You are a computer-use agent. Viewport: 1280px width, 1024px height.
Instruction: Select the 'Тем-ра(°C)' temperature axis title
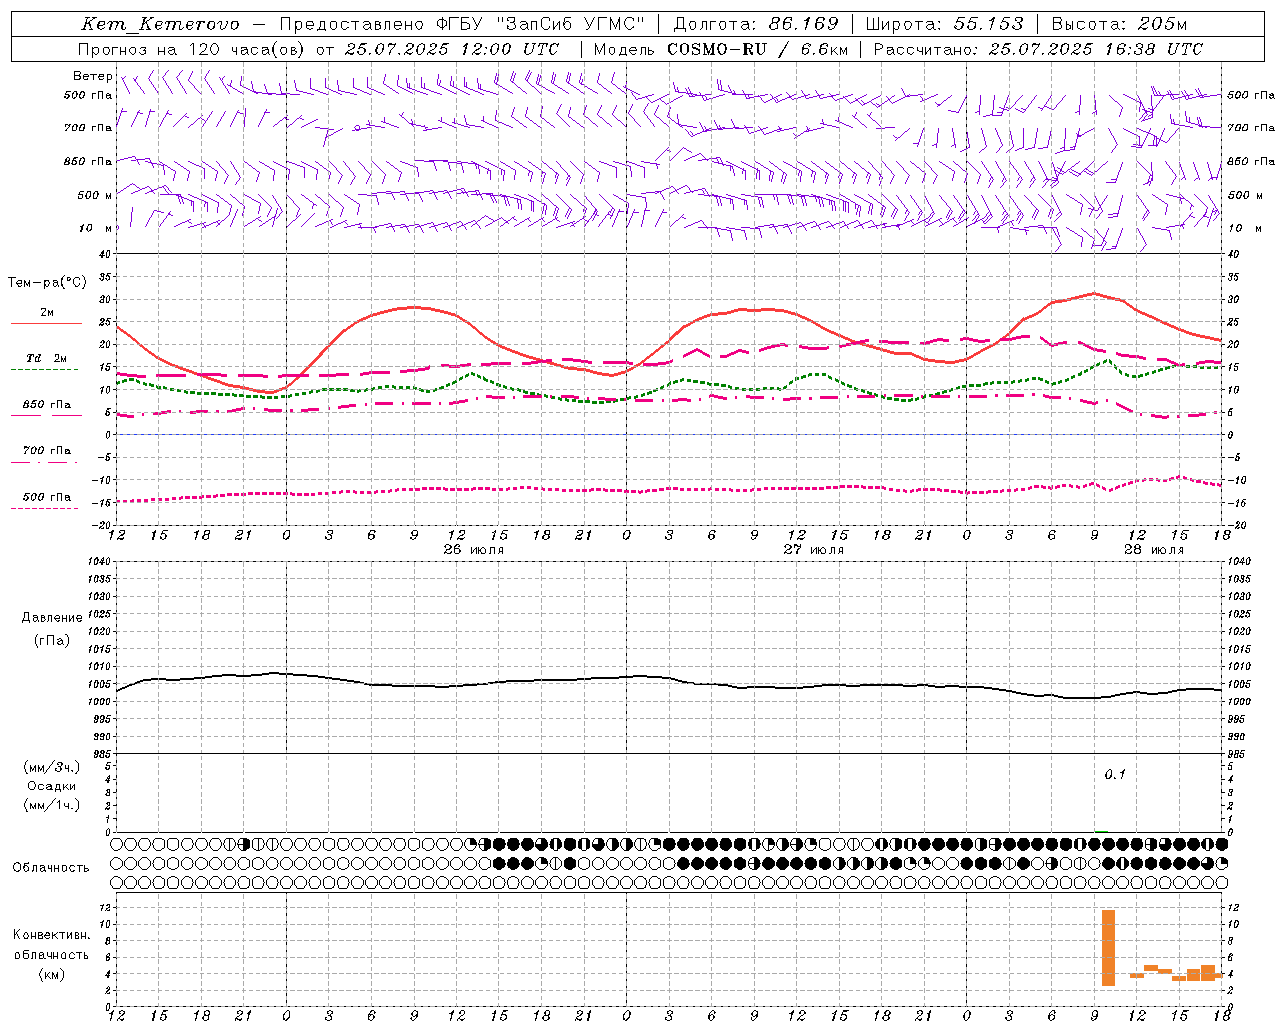tap(47, 283)
